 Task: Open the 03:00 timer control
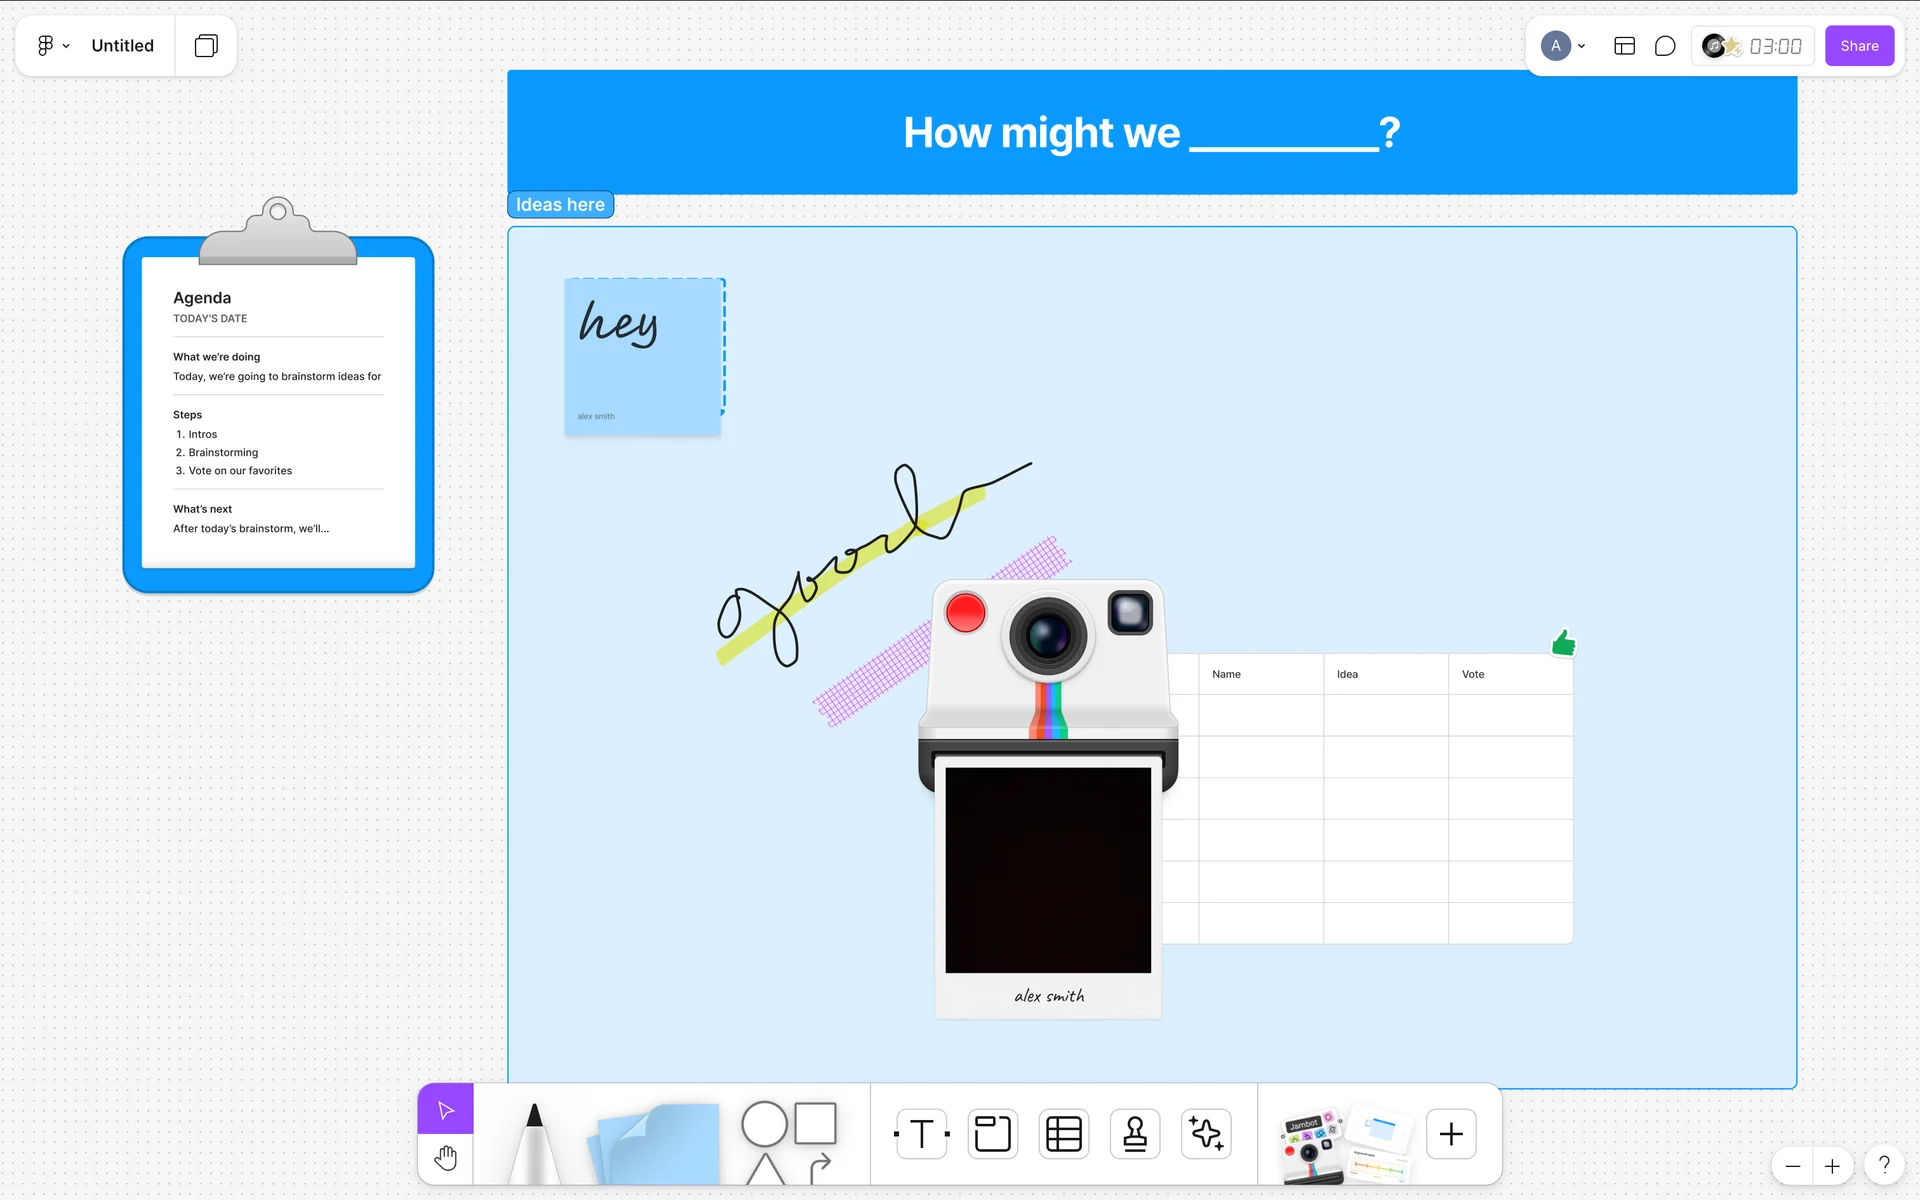pos(1774,46)
